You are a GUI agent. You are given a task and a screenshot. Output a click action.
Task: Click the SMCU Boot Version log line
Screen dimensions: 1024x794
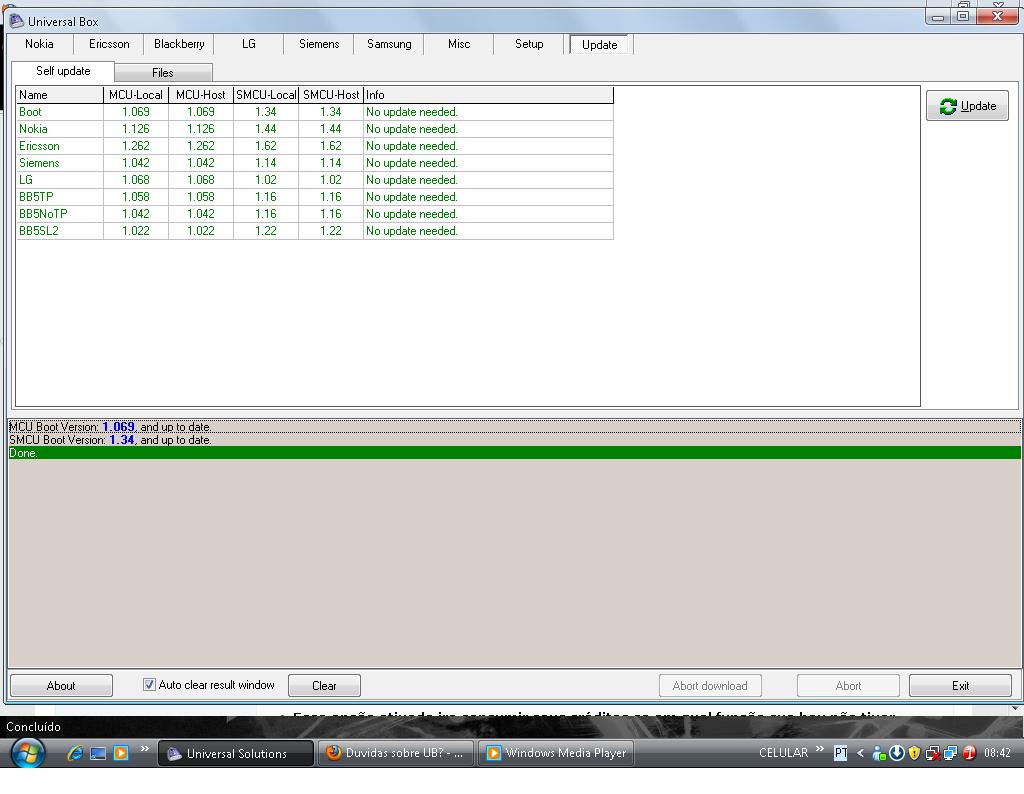(x=514, y=440)
